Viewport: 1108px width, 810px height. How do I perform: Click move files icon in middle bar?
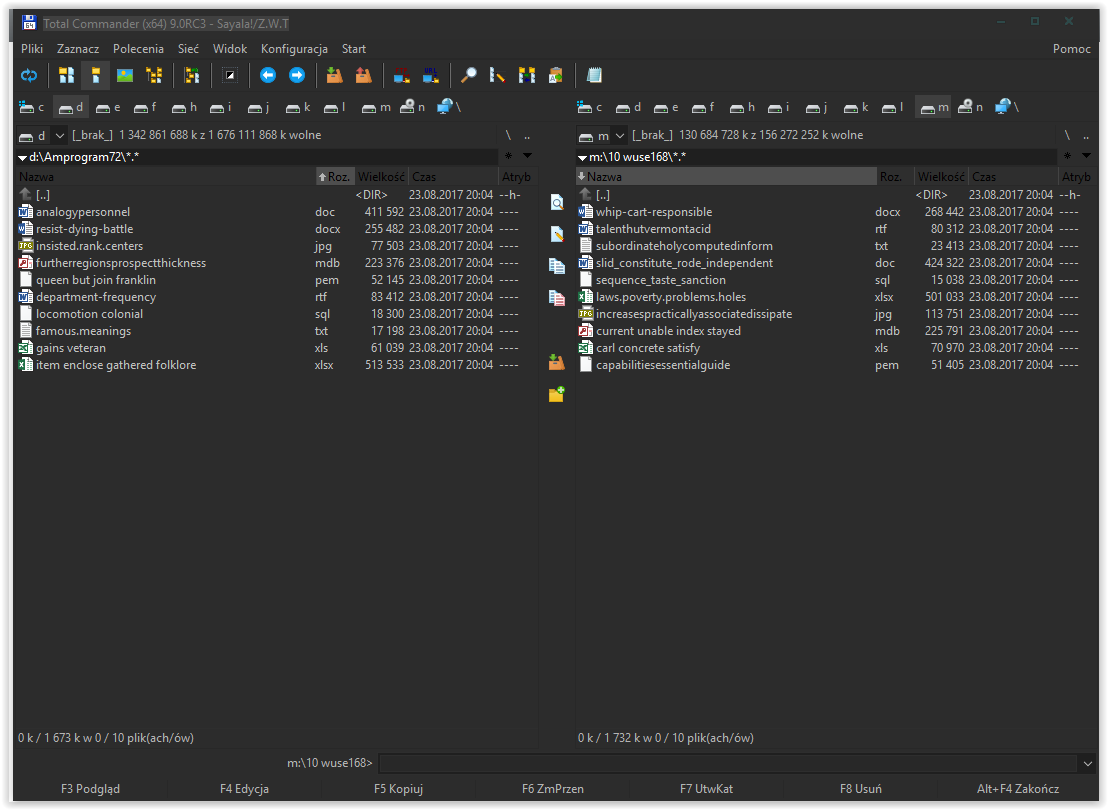click(557, 298)
